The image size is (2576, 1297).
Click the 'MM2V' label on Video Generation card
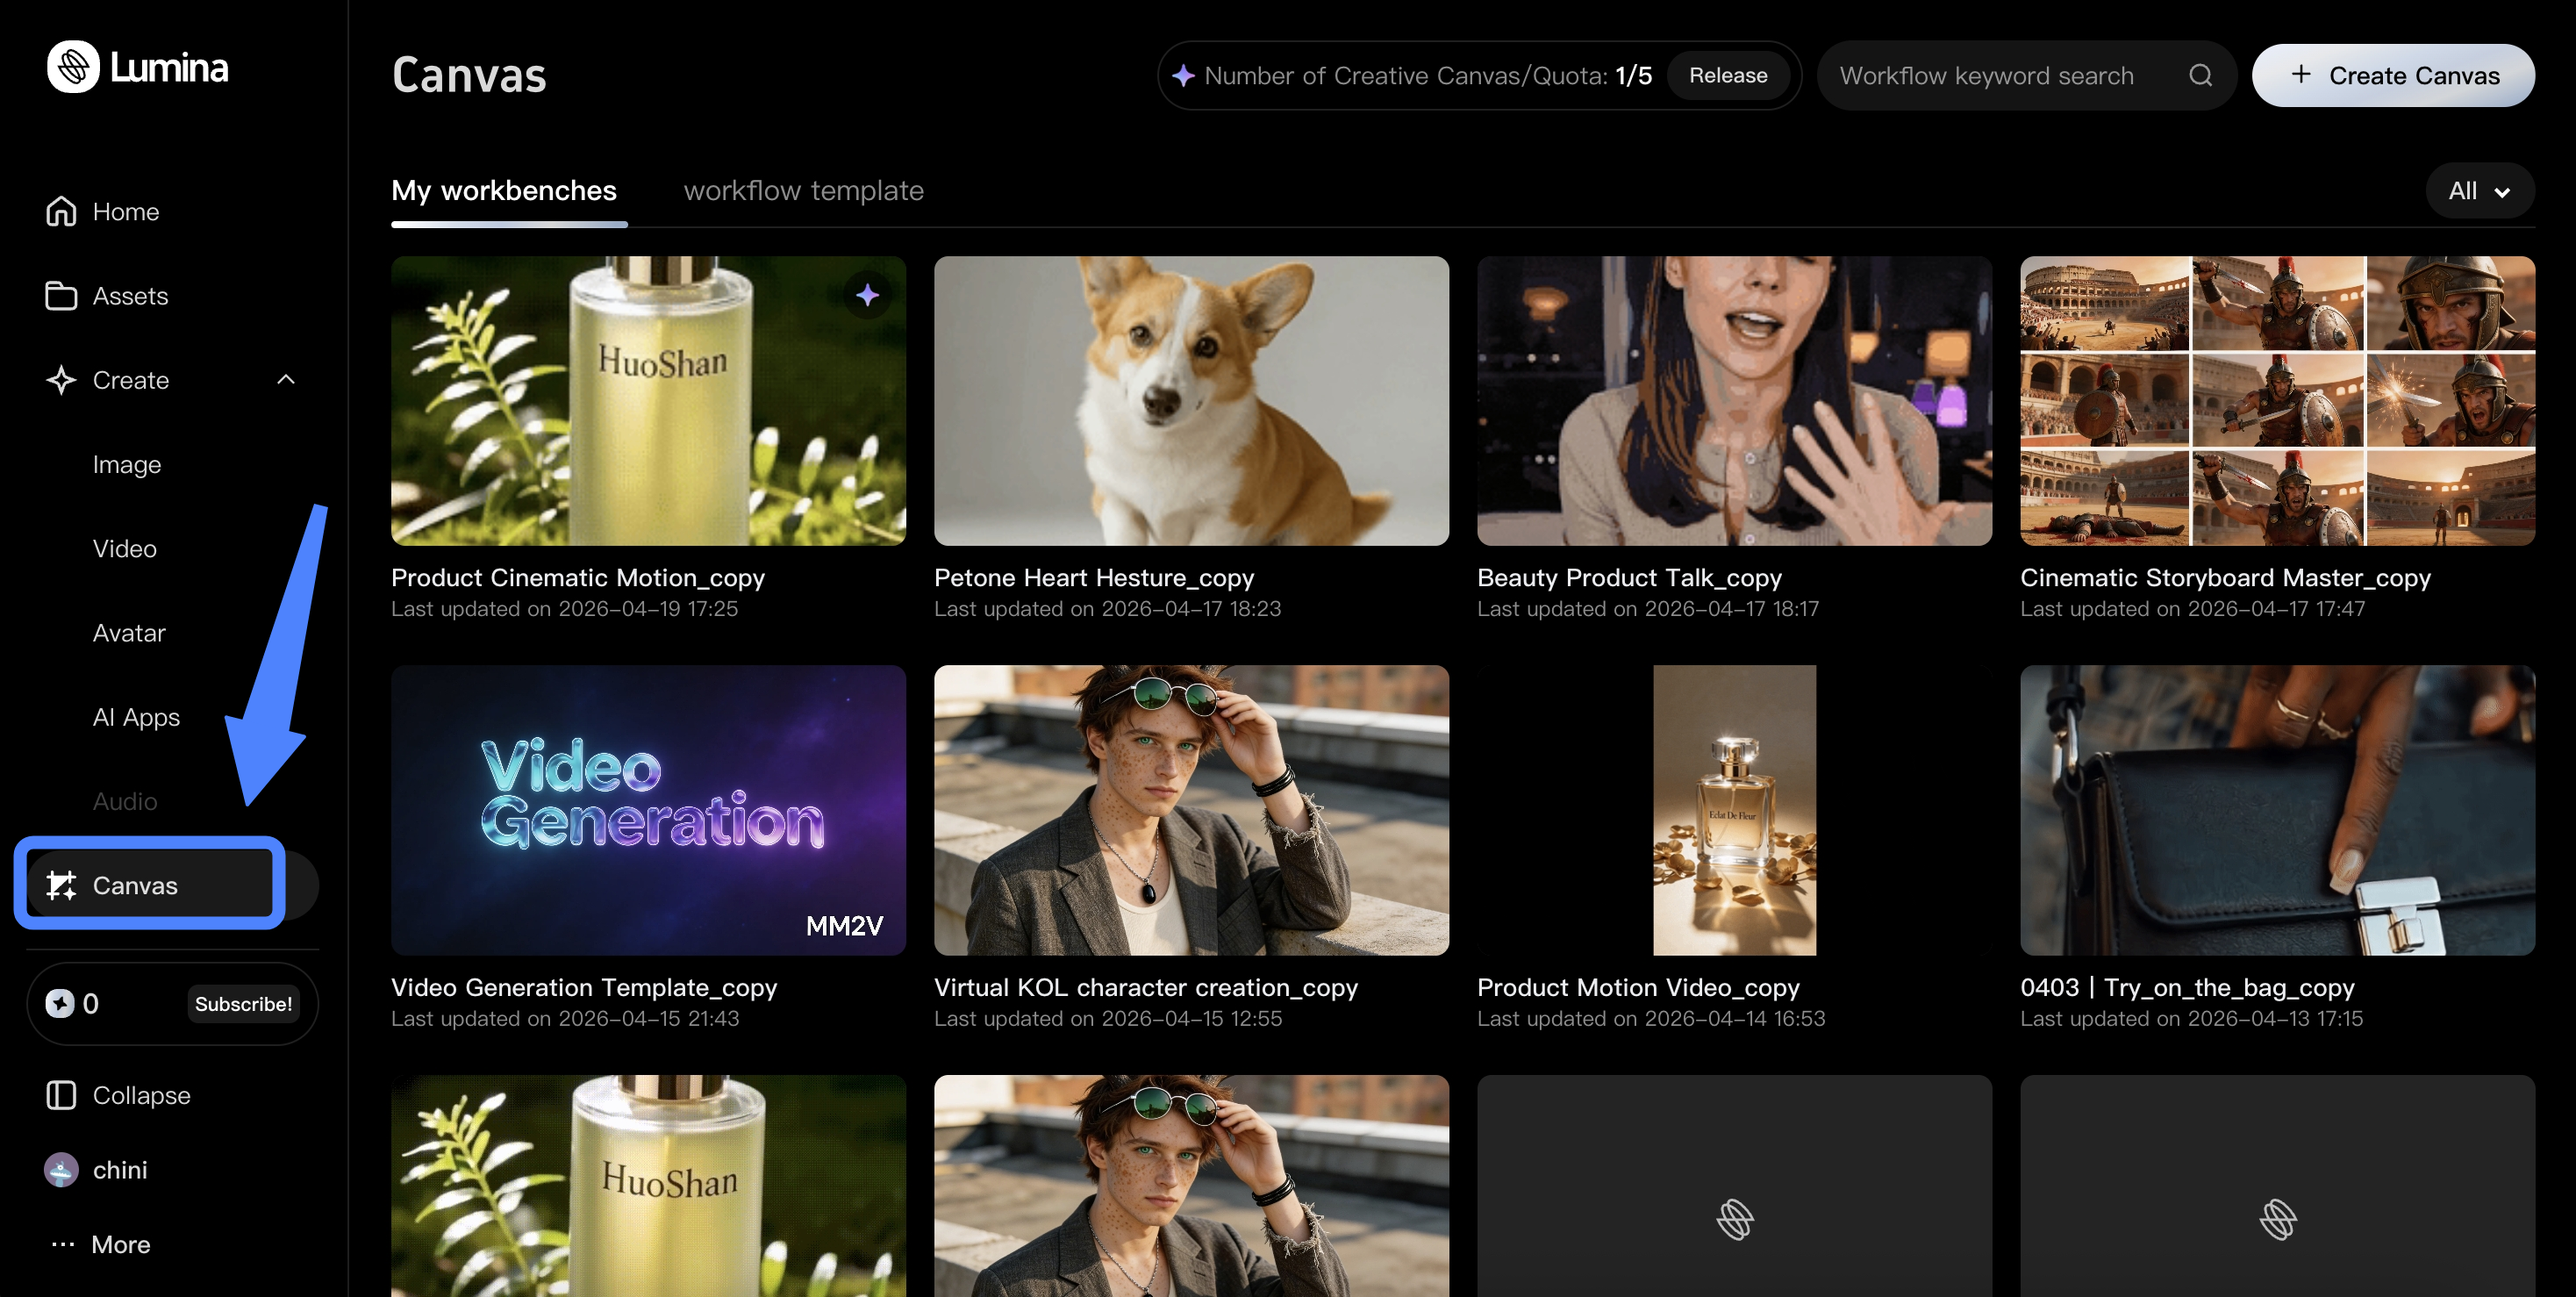pyautogui.click(x=844, y=925)
